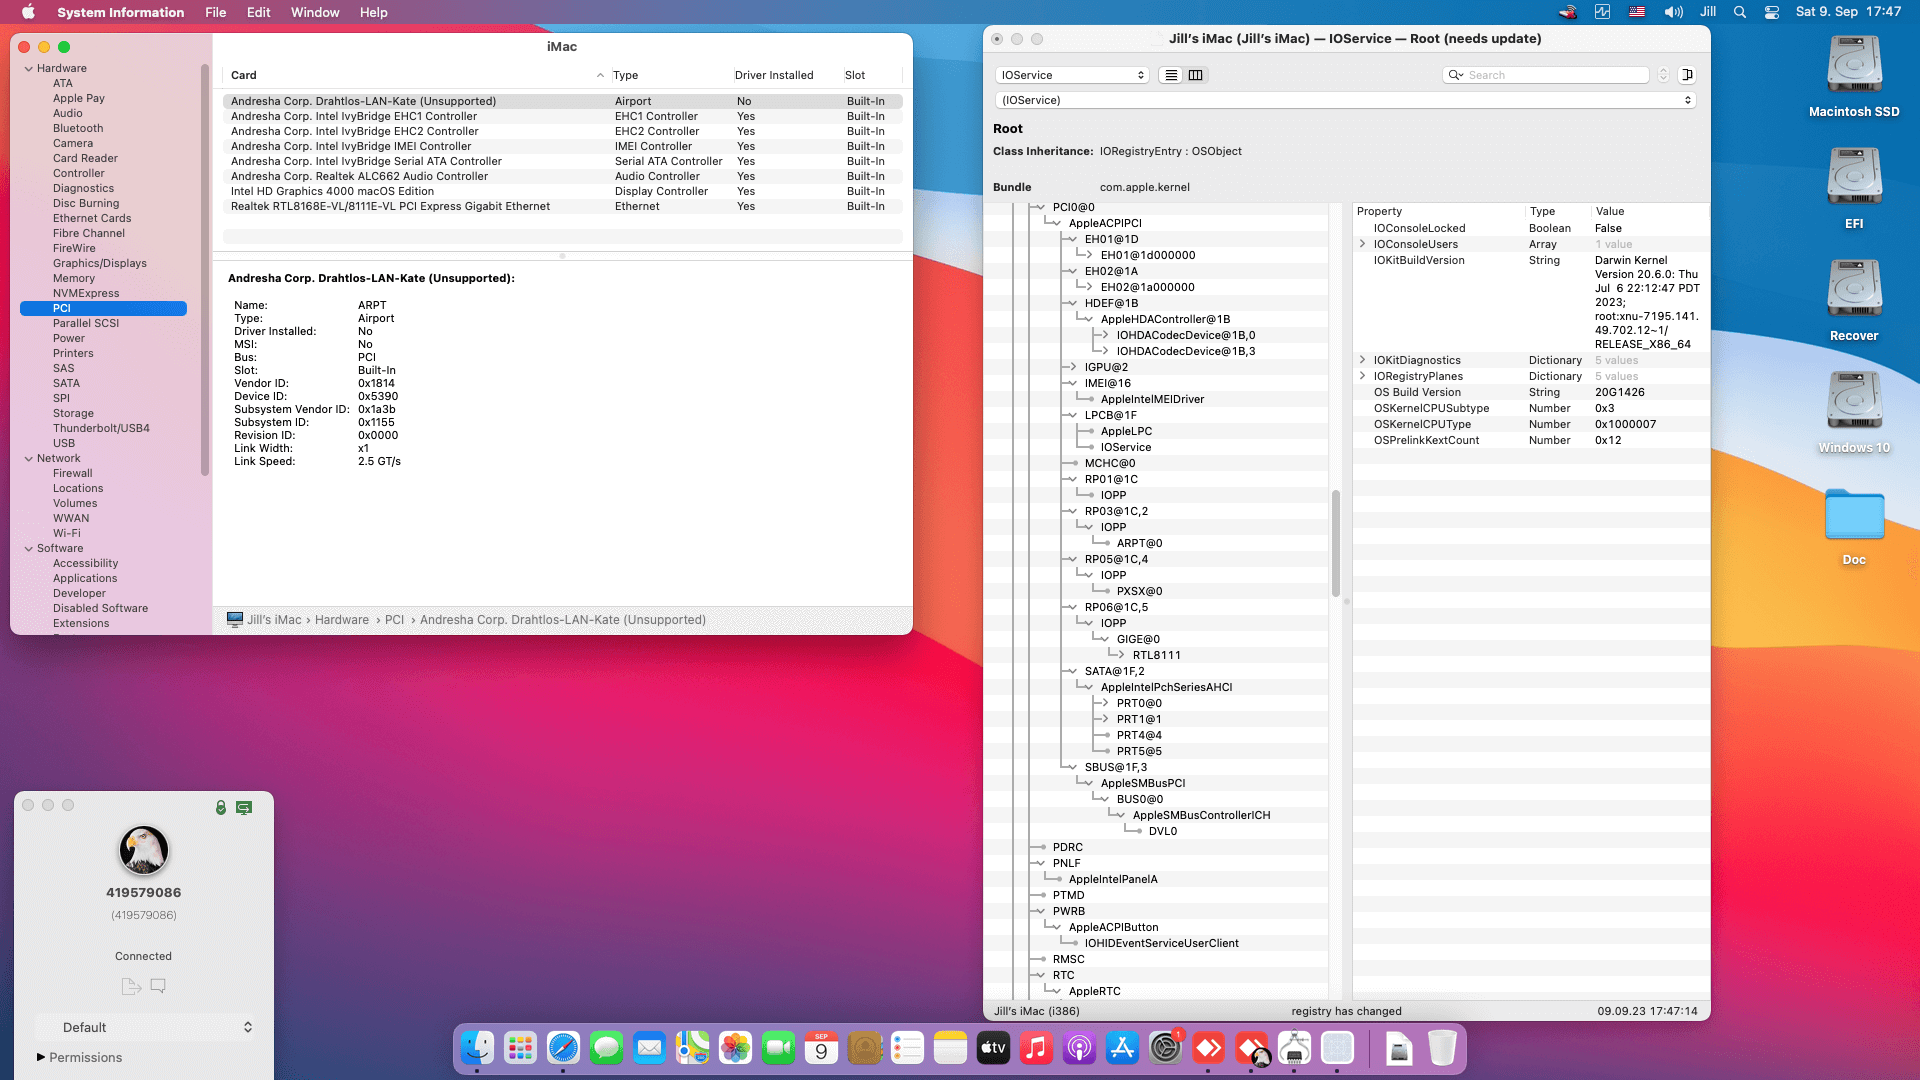Open Notes from the Dock
This screenshot has height=1080, width=1920.
tap(950, 1048)
